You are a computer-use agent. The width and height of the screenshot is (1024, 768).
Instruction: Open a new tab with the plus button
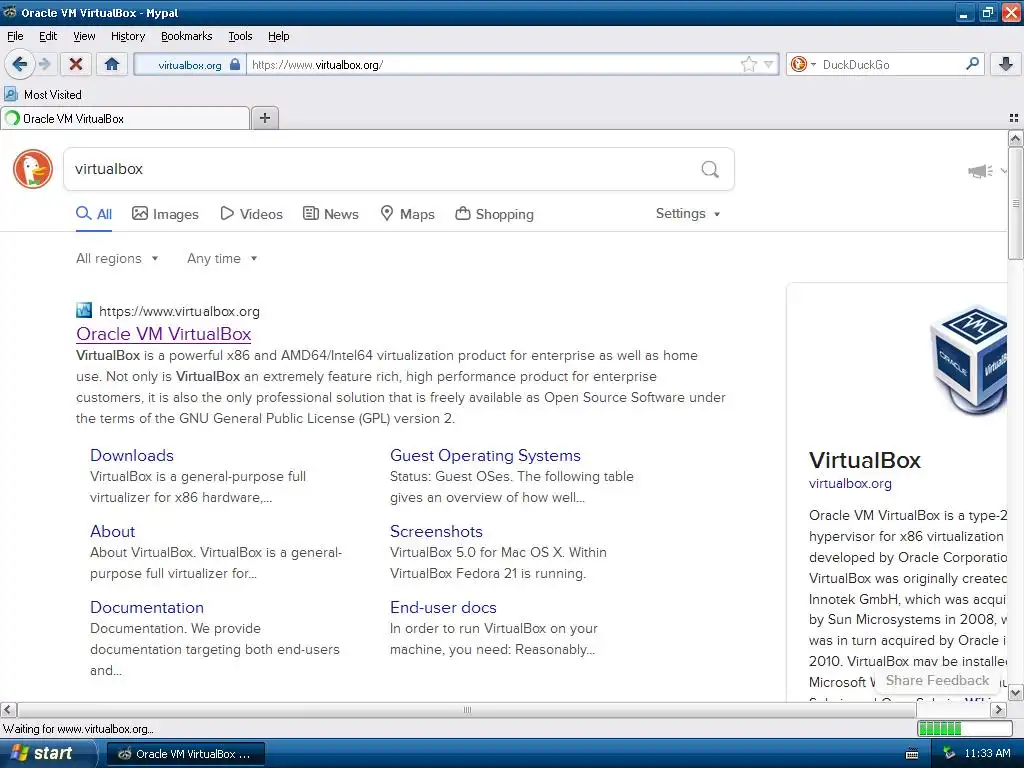(264, 118)
